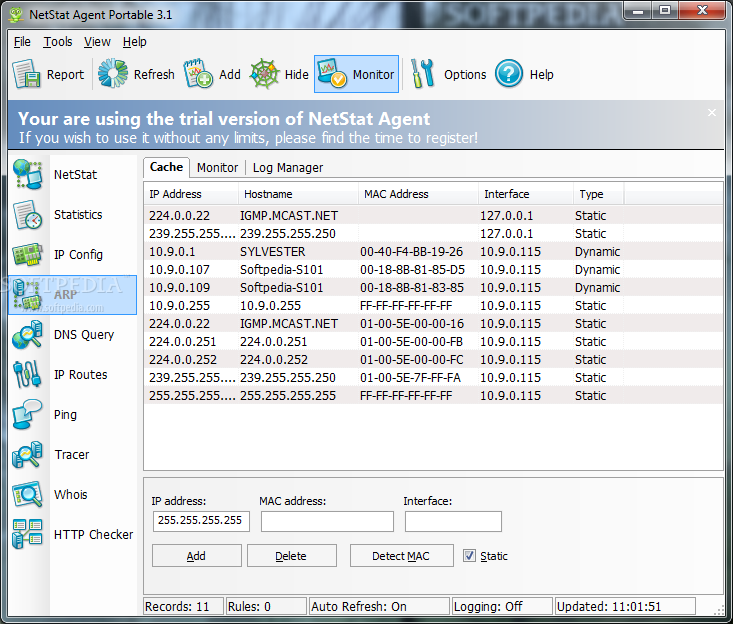Open the Statistics sidebar tool
This screenshot has height=624, width=733.
(x=72, y=215)
